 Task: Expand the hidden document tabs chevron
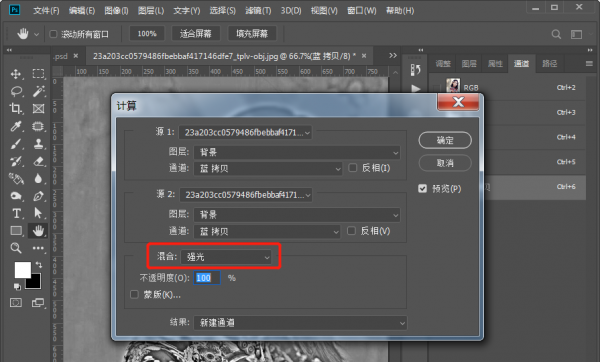(x=393, y=56)
